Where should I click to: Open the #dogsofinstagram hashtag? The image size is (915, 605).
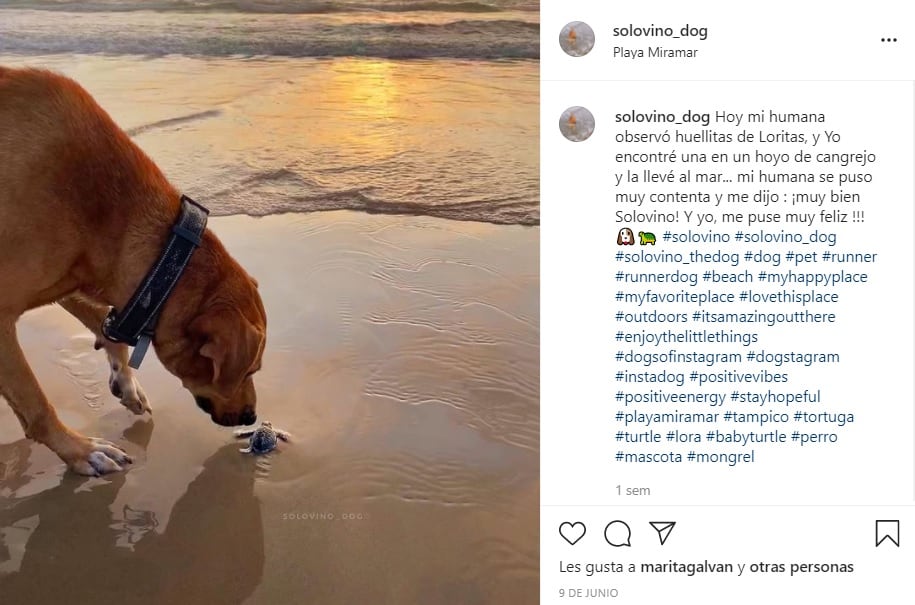click(678, 357)
